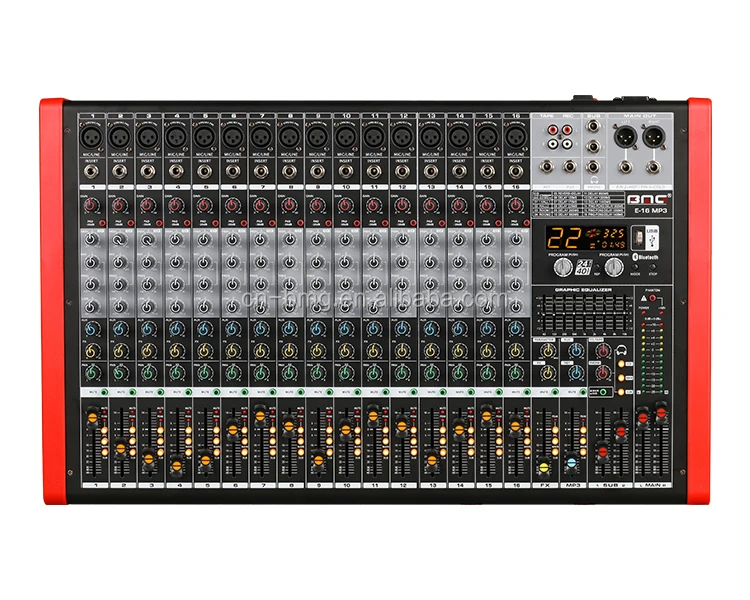Click the top-left red TAPE RCA jack
The height and width of the screenshot is (600, 750).
[553, 130]
